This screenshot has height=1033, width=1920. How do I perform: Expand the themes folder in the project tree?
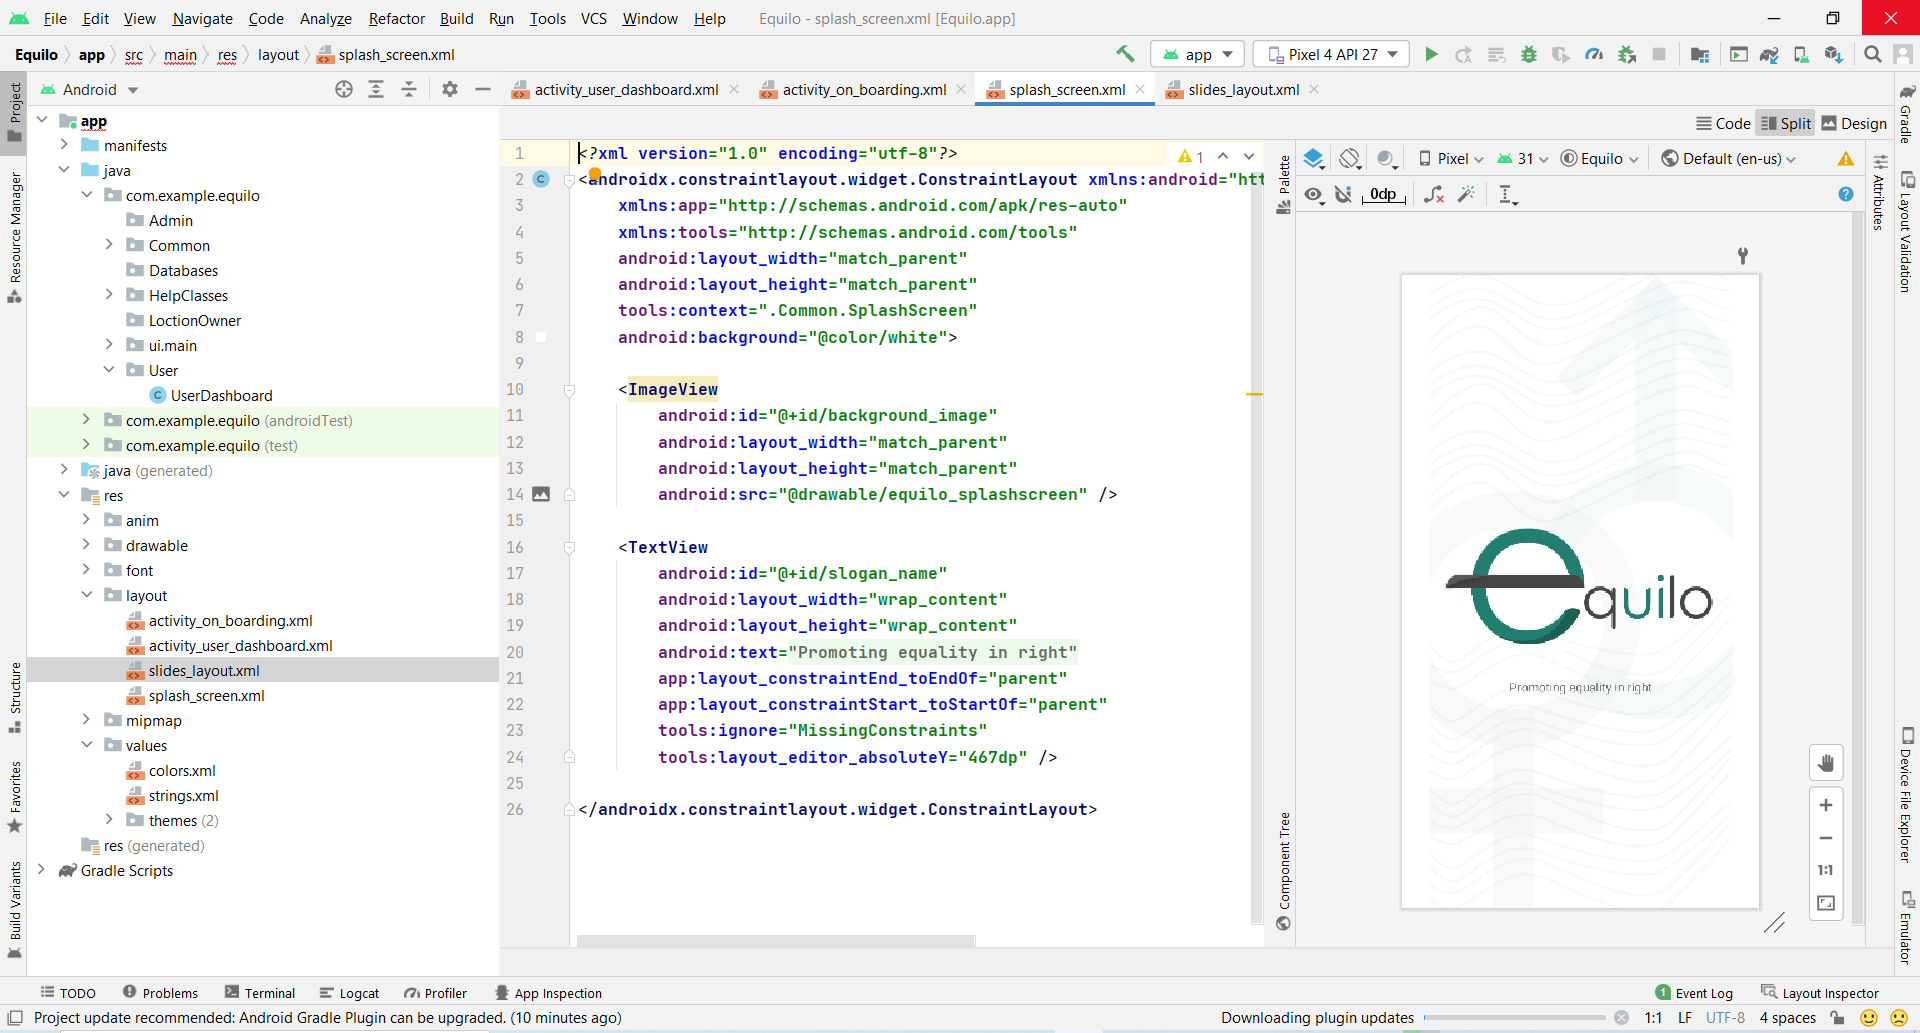pyautogui.click(x=110, y=820)
